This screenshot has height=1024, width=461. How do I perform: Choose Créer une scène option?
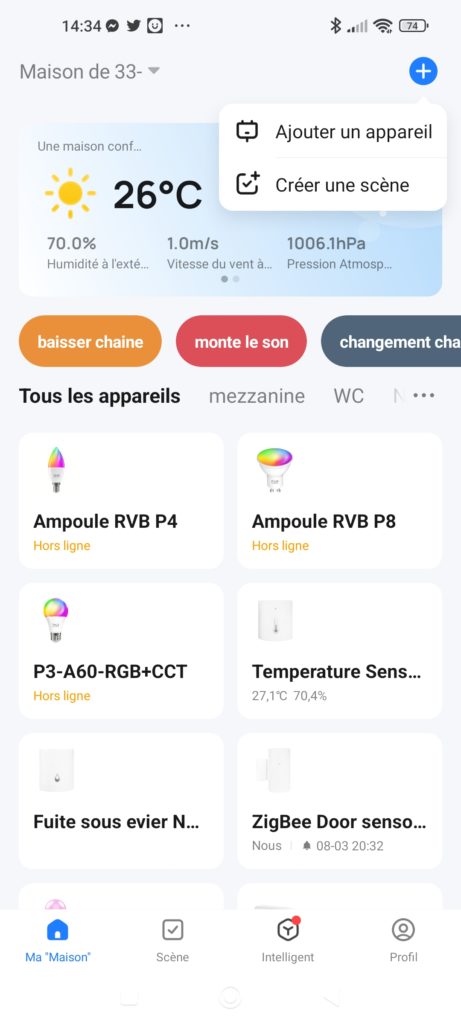tap(333, 185)
